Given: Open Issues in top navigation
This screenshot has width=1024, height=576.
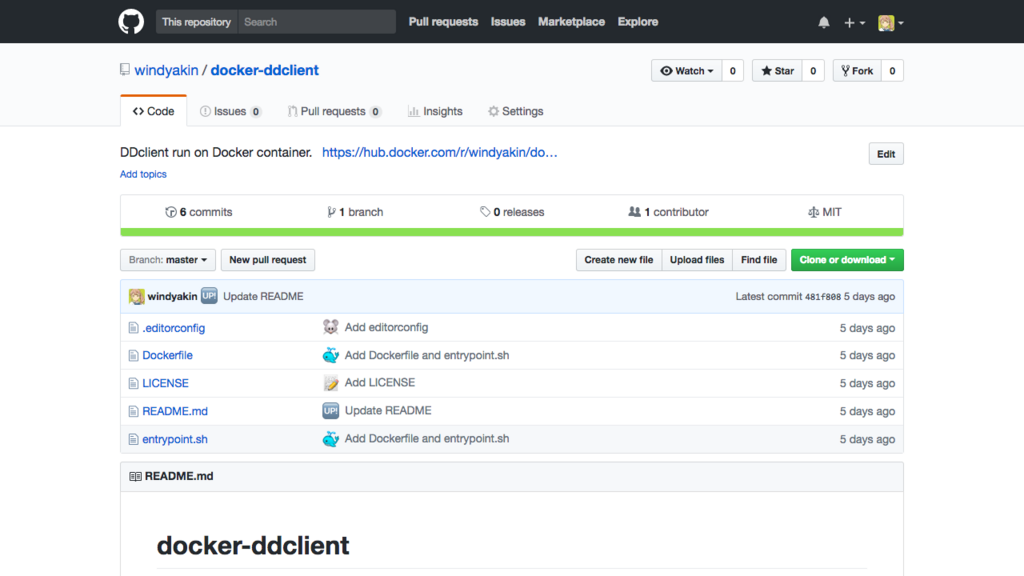Looking at the screenshot, I should pos(508,22).
